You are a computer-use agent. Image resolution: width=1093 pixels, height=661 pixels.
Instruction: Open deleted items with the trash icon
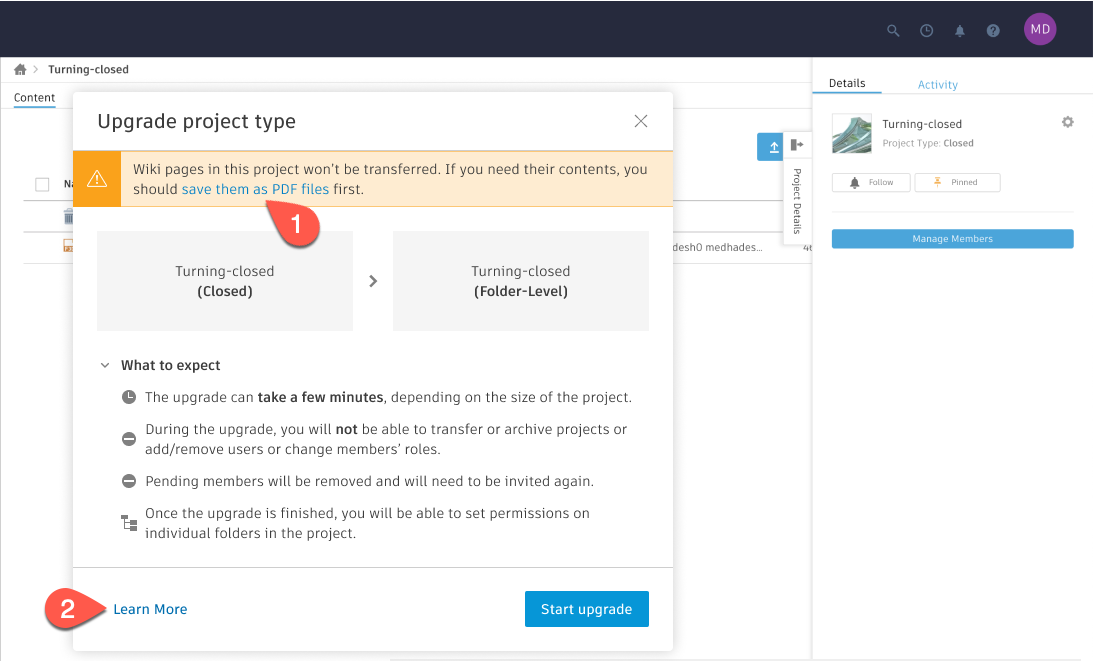coord(69,216)
